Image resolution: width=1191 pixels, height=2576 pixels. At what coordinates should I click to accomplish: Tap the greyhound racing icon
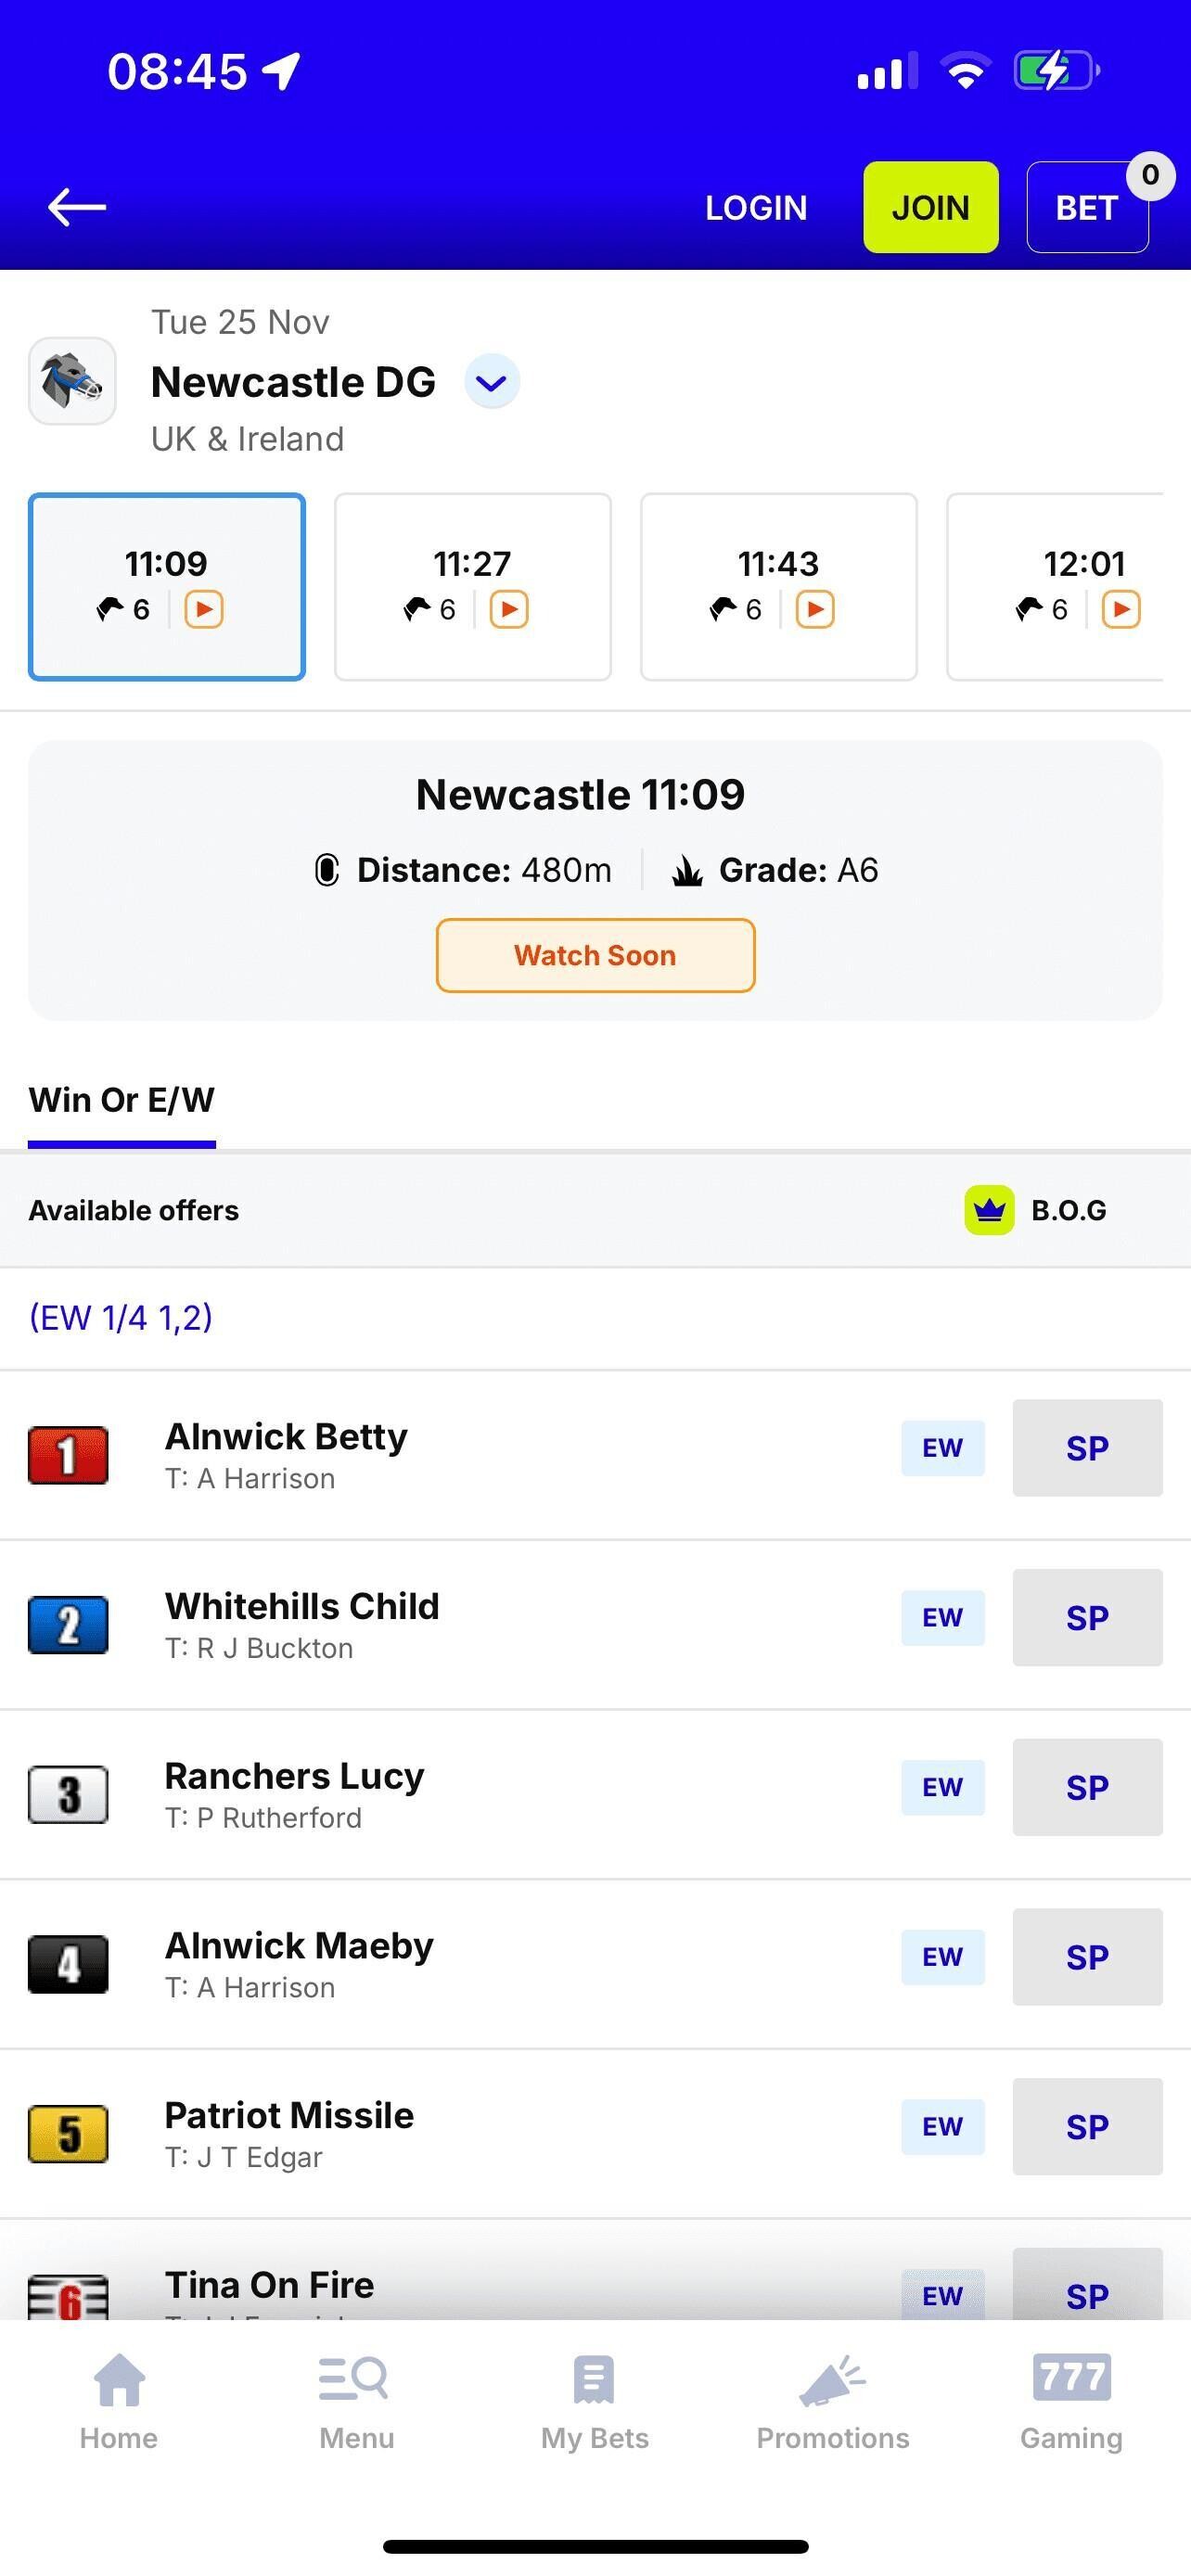pos(72,381)
